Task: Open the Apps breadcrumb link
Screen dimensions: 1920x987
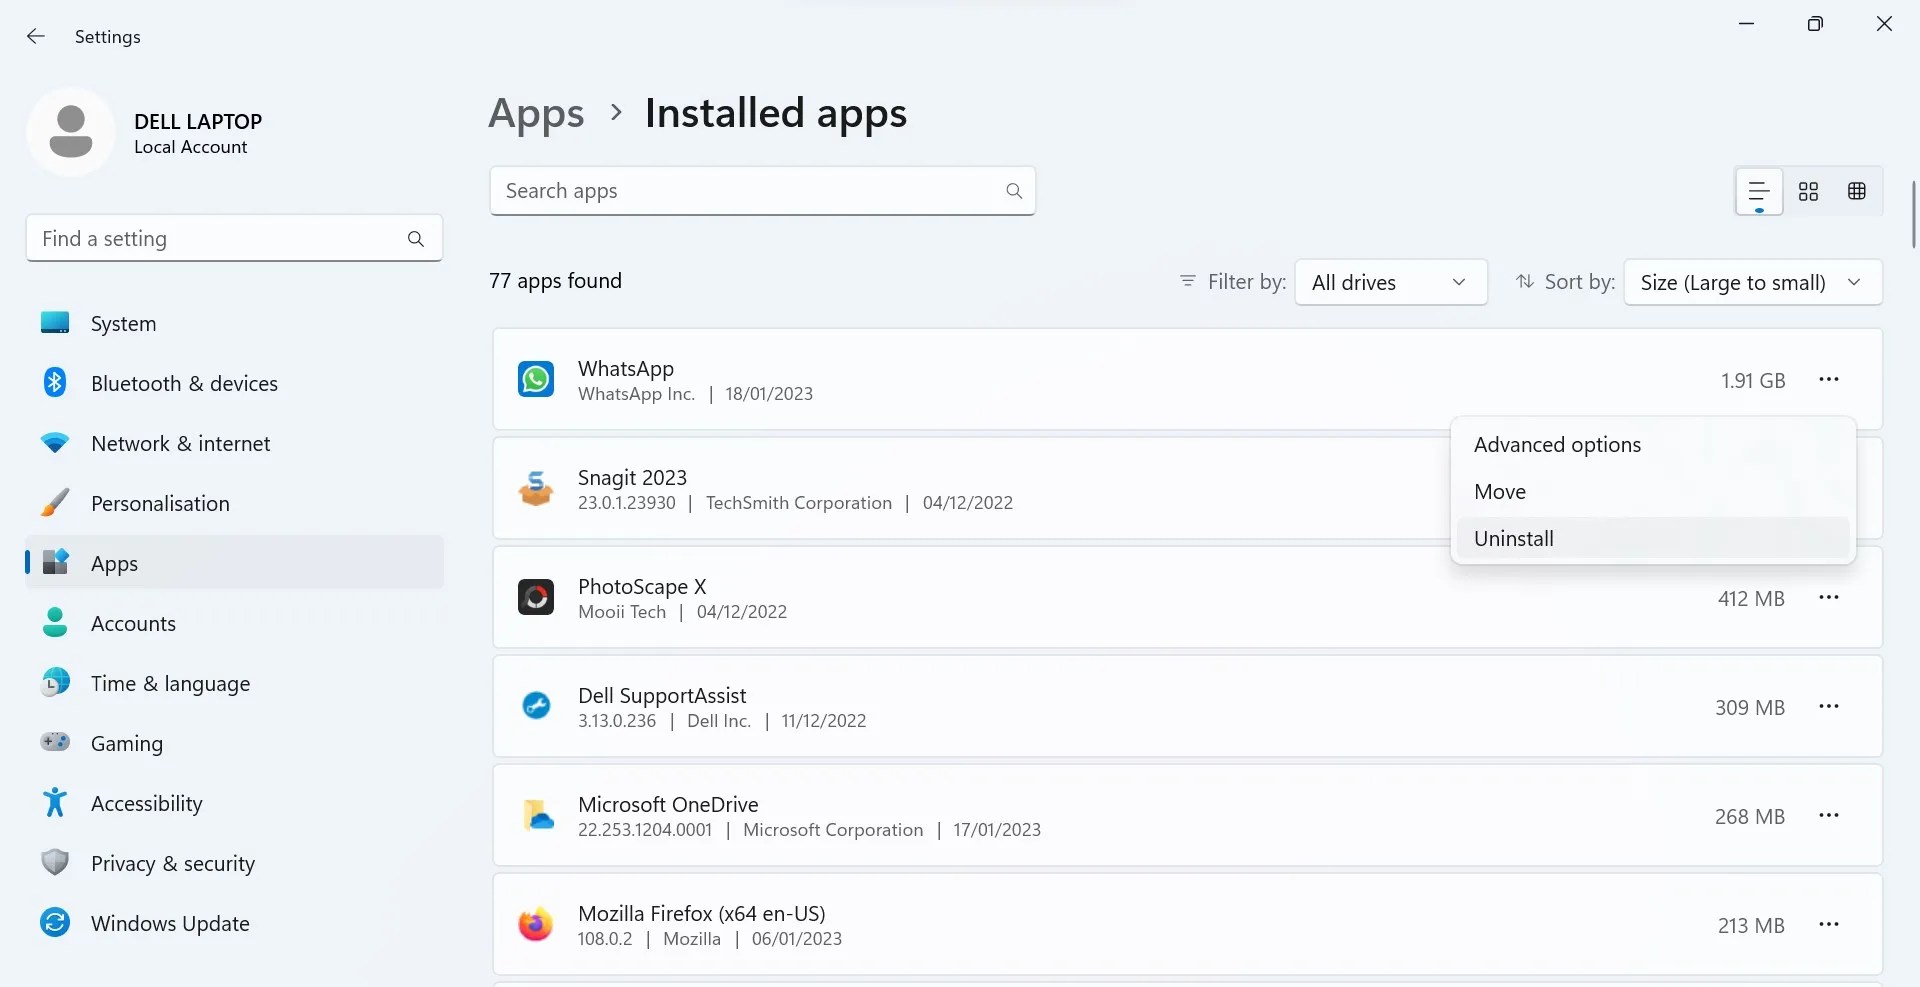Action: tap(536, 114)
